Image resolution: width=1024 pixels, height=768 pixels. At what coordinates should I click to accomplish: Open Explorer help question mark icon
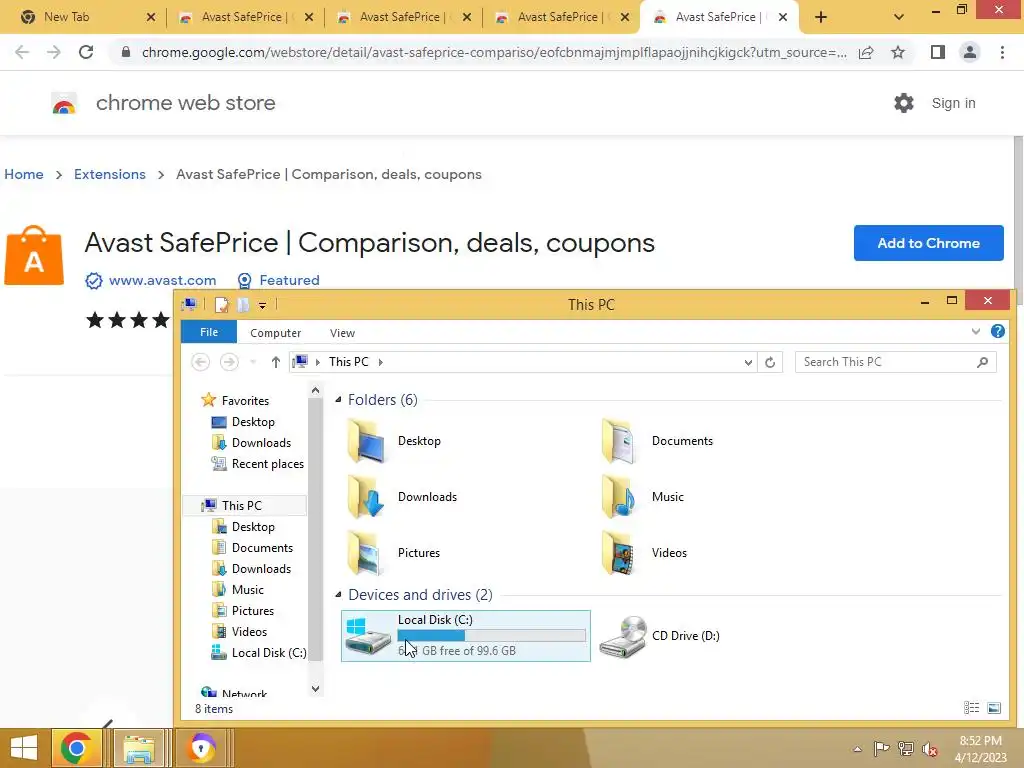point(998,332)
